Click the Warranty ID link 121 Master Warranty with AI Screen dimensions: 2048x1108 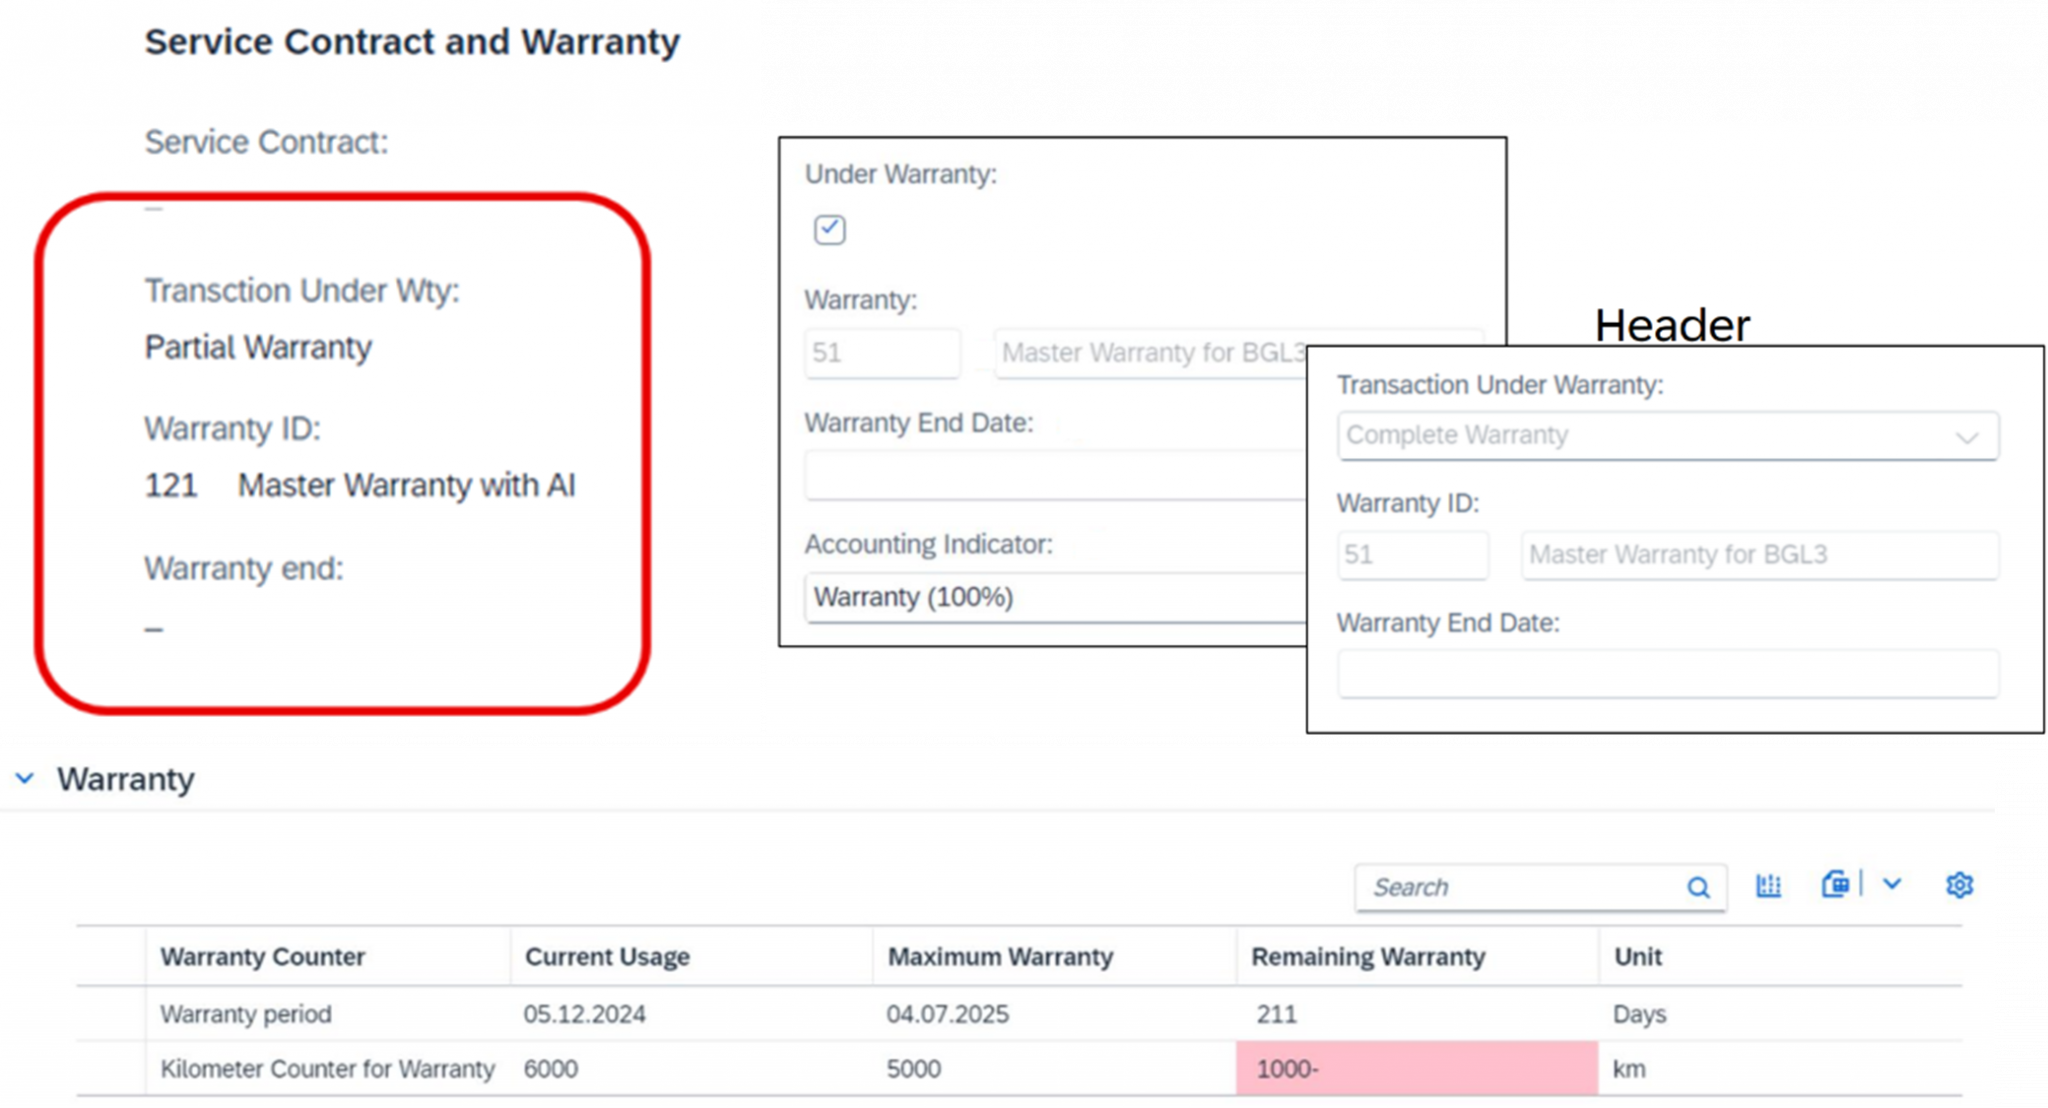[x=360, y=485]
